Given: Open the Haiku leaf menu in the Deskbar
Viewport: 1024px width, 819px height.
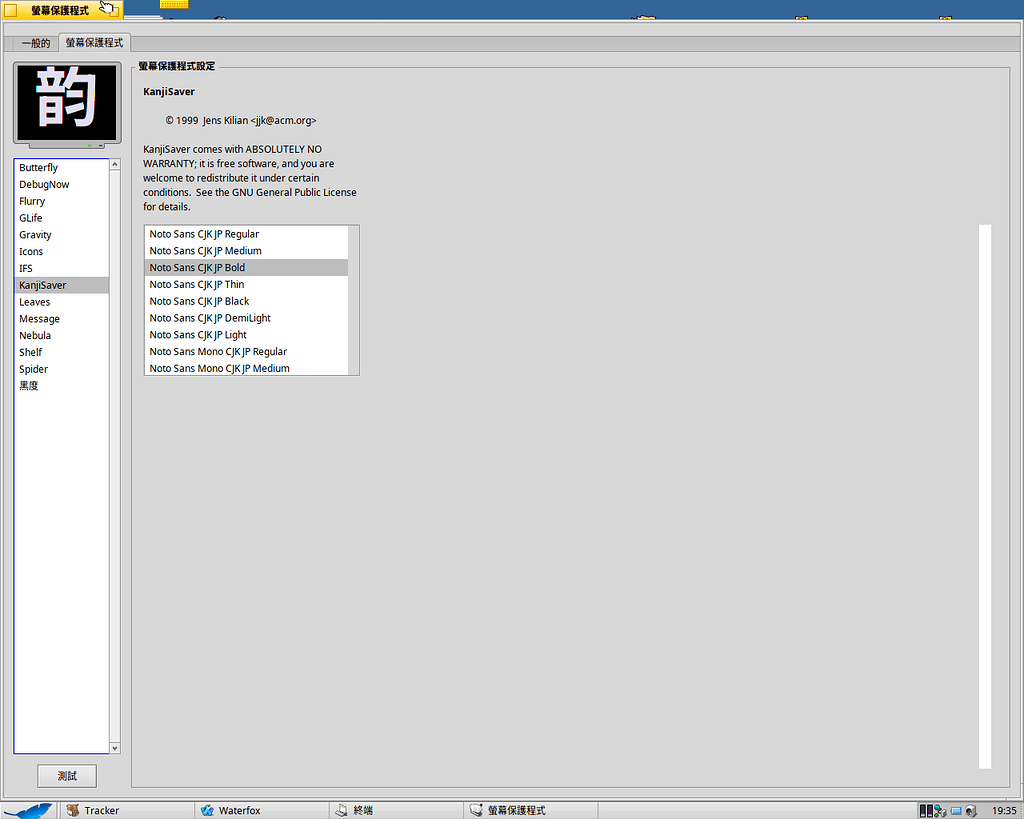Looking at the screenshot, I should [25, 809].
